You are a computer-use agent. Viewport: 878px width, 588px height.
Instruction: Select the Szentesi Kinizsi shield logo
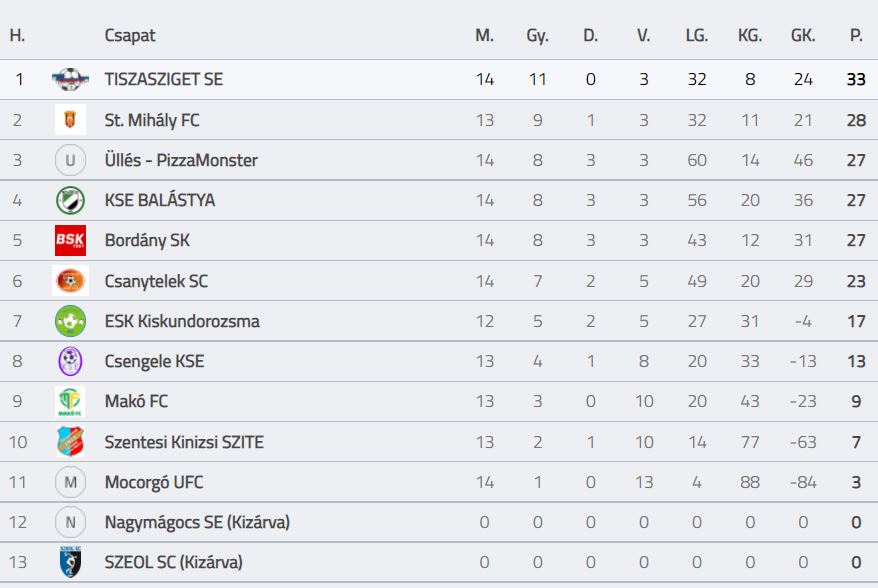[x=70, y=442]
